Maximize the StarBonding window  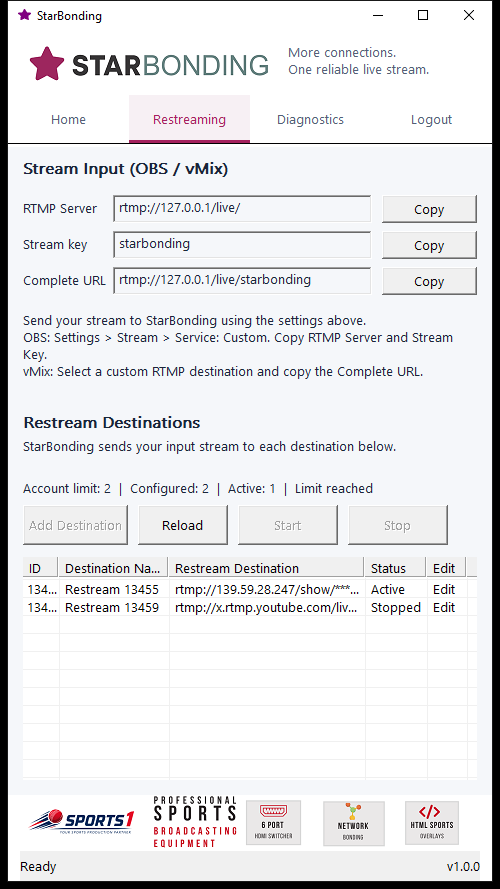[423, 15]
